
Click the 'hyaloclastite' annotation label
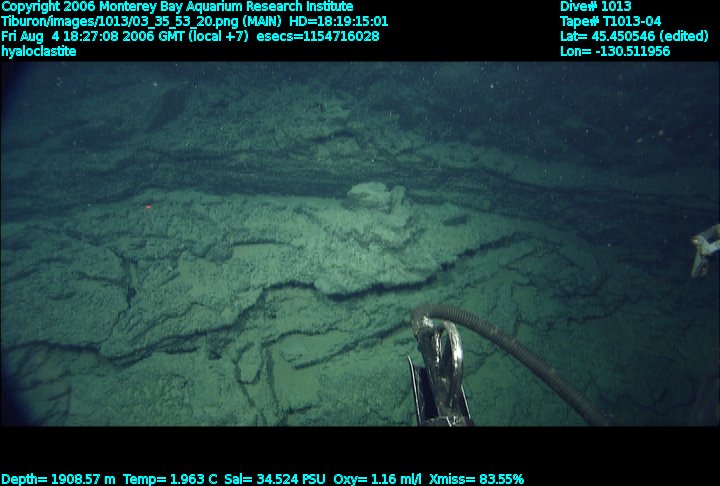[x=39, y=51]
